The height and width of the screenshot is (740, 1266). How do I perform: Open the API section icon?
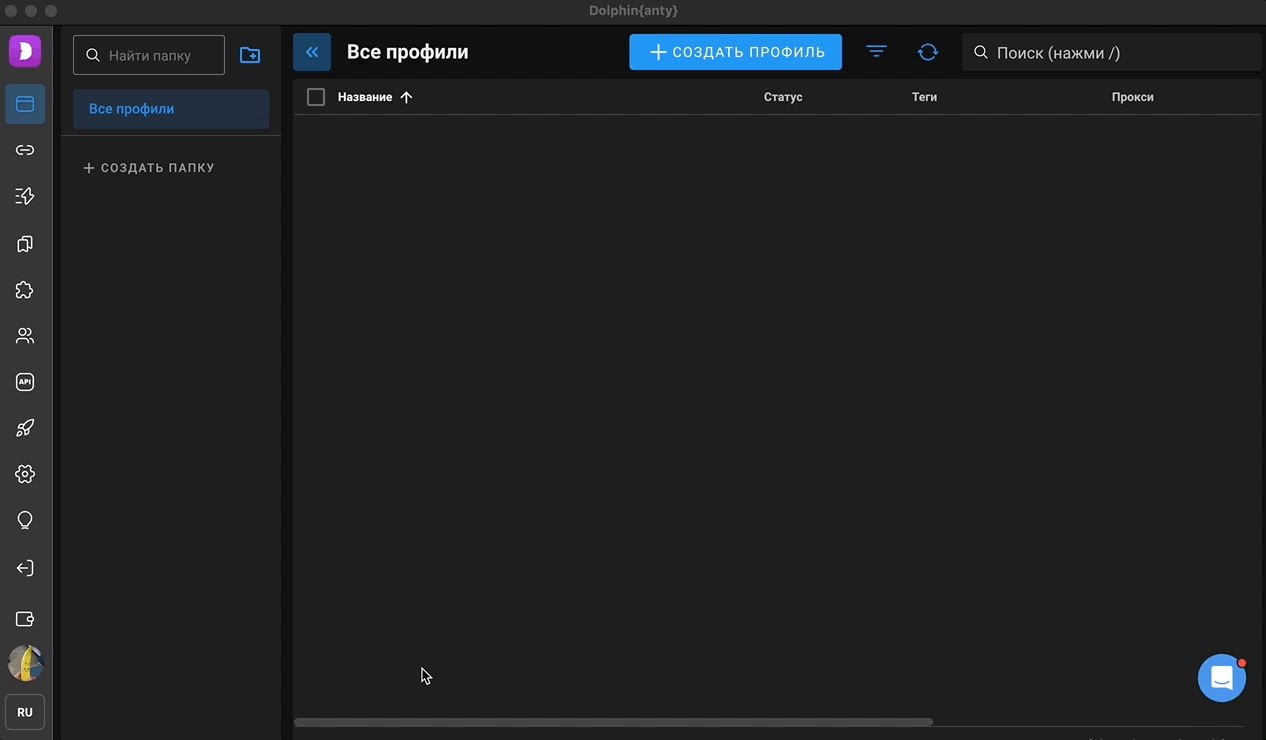25,382
